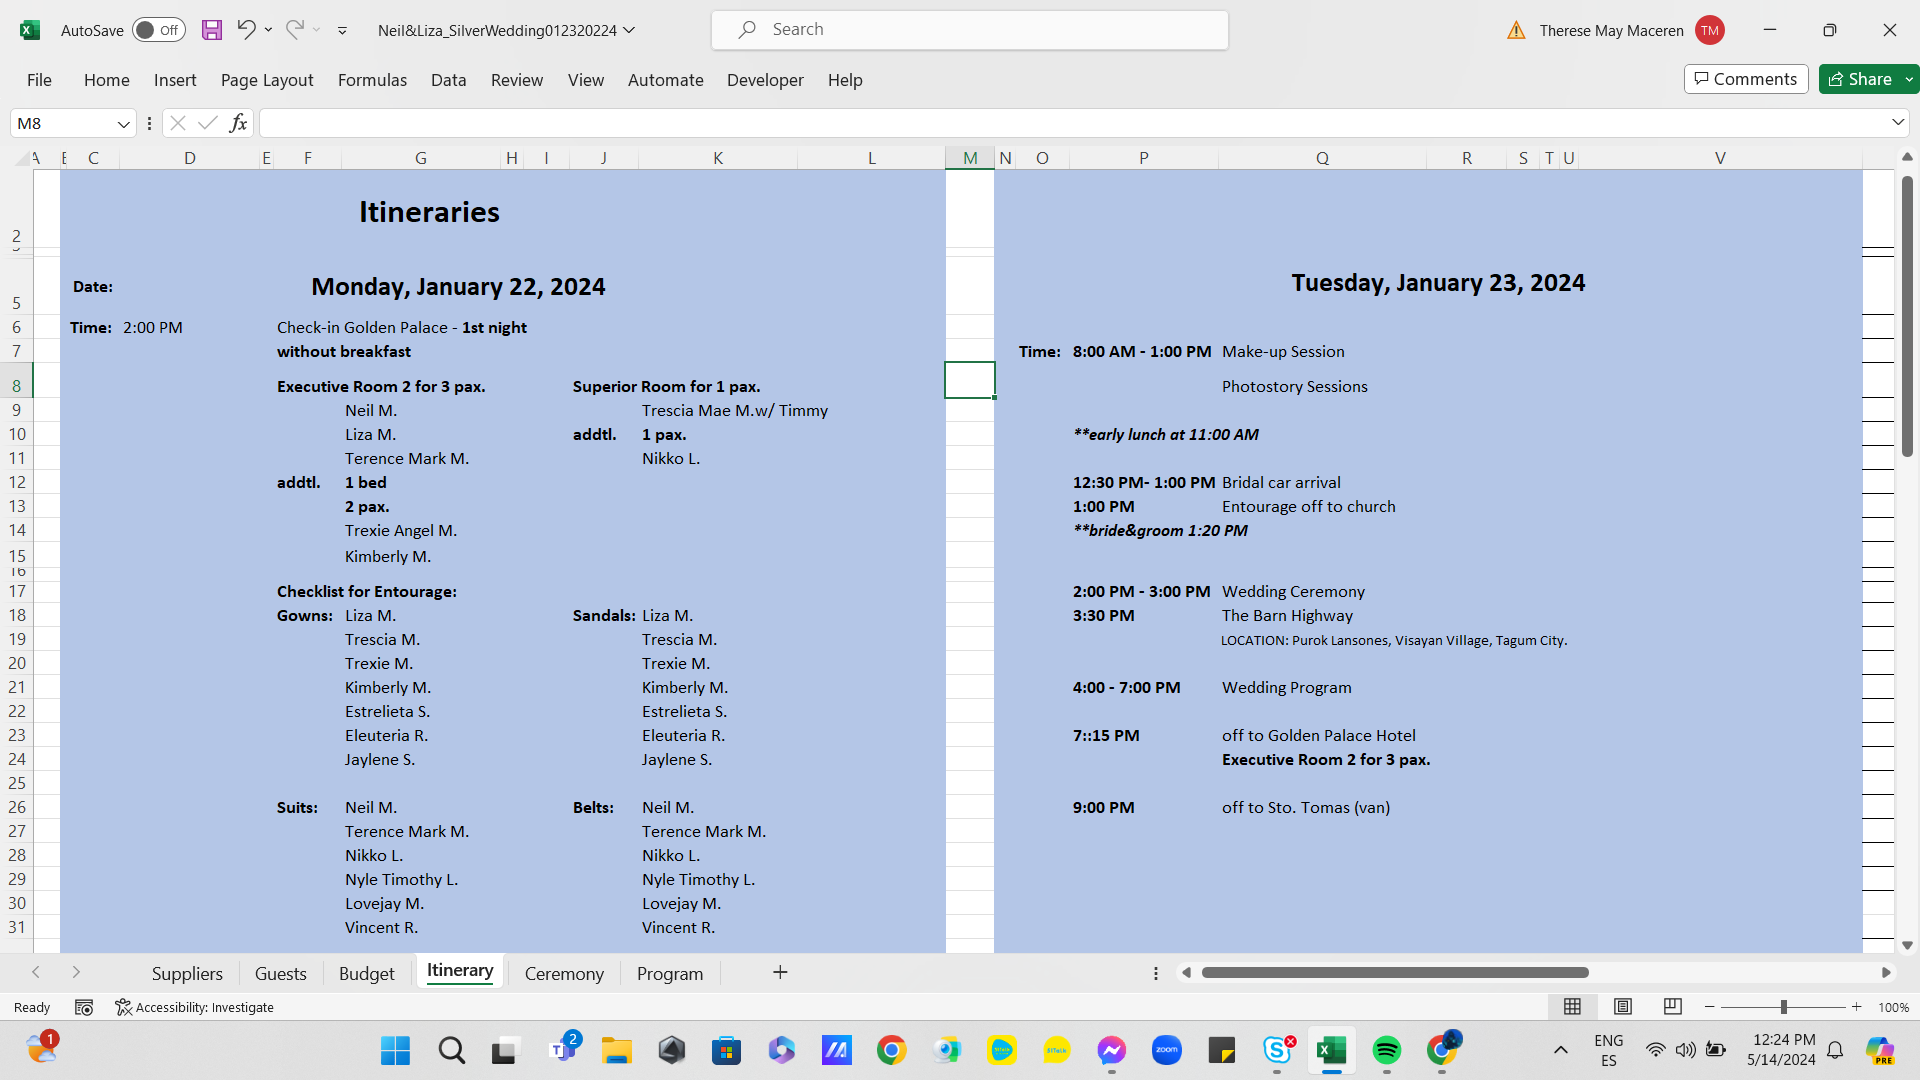Click the Insert Function fx icon
This screenshot has width=1920, height=1080.
pyautogui.click(x=238, y=123)
